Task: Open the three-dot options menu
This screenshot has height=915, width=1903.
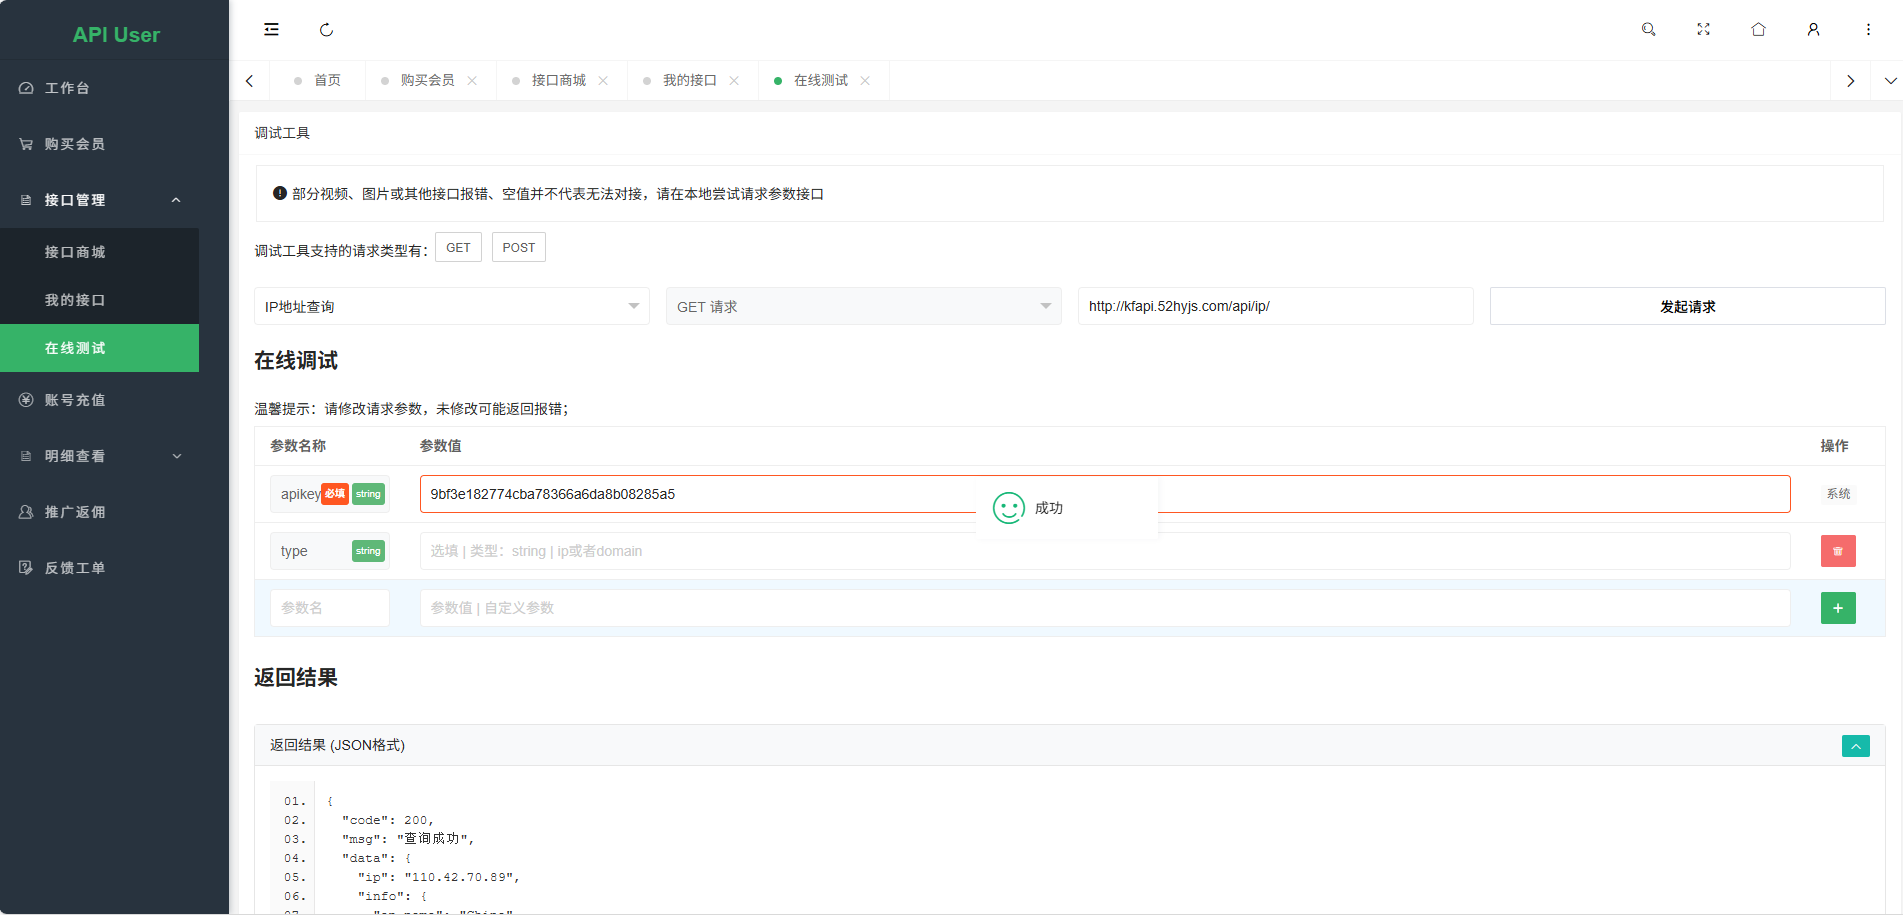Action: coord(1868,29)
